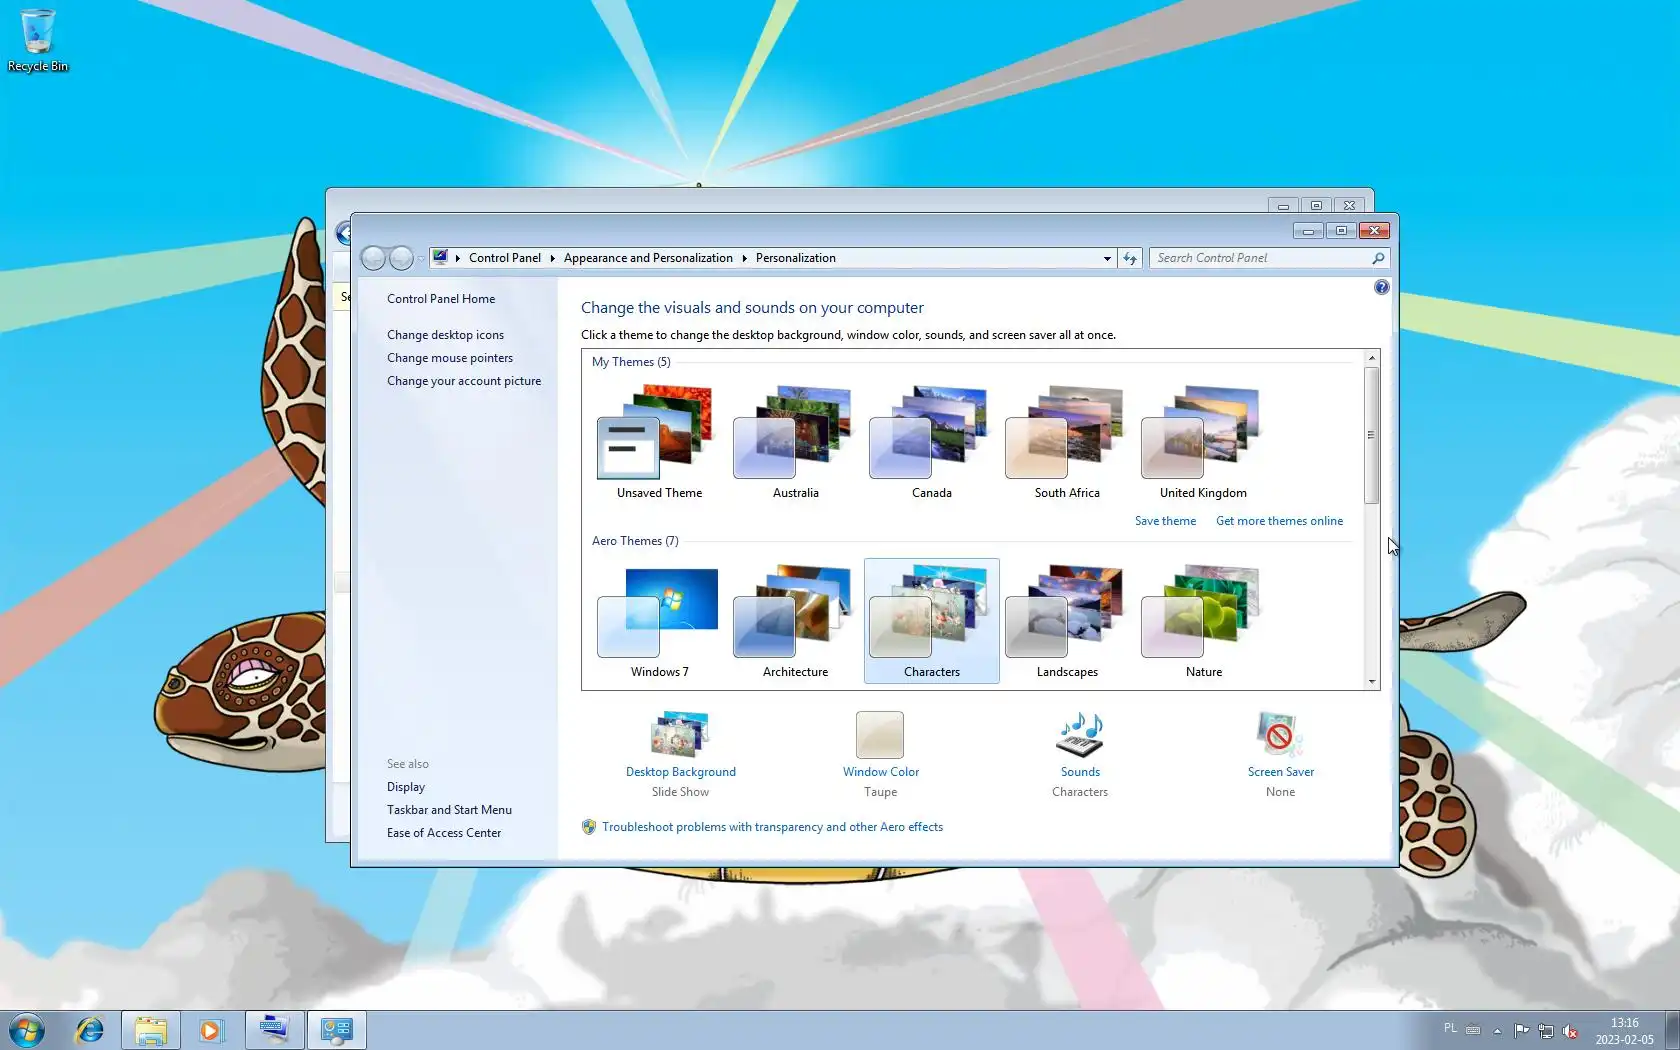Click Control Panel in the breadcrumb
1680x1050 pixels.
[x=505, y=258]
